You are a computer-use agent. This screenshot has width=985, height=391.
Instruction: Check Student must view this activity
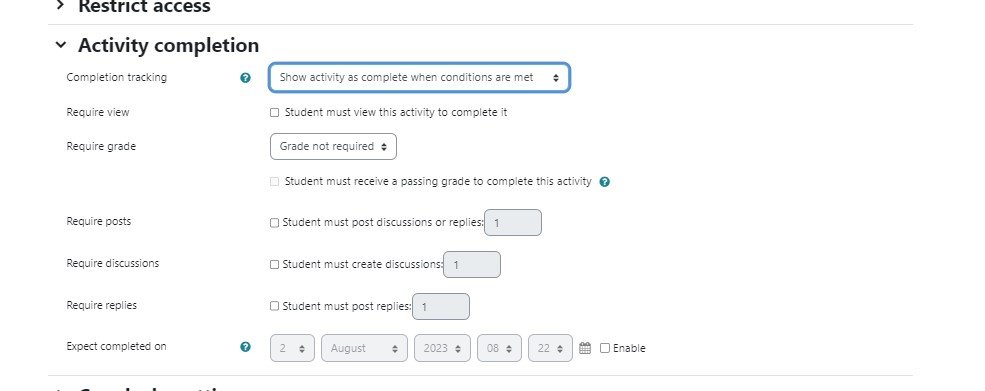pyautogui.click(x=275, y=113)
